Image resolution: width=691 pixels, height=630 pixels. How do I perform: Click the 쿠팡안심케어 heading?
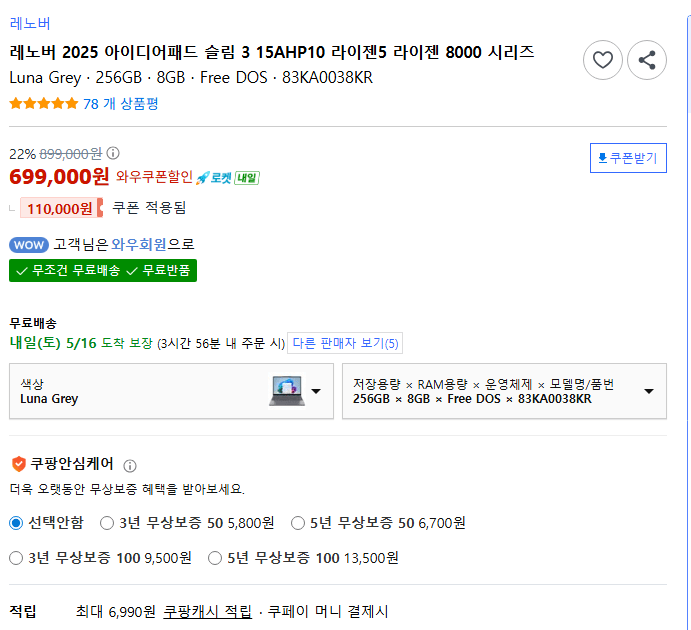[x=71, y=464]
